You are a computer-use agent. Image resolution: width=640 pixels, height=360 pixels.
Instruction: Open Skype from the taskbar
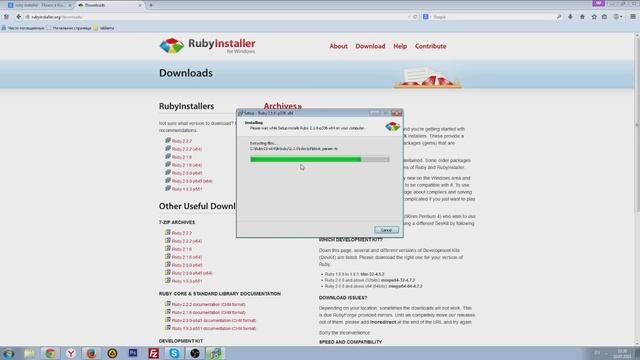click(174, 353)
